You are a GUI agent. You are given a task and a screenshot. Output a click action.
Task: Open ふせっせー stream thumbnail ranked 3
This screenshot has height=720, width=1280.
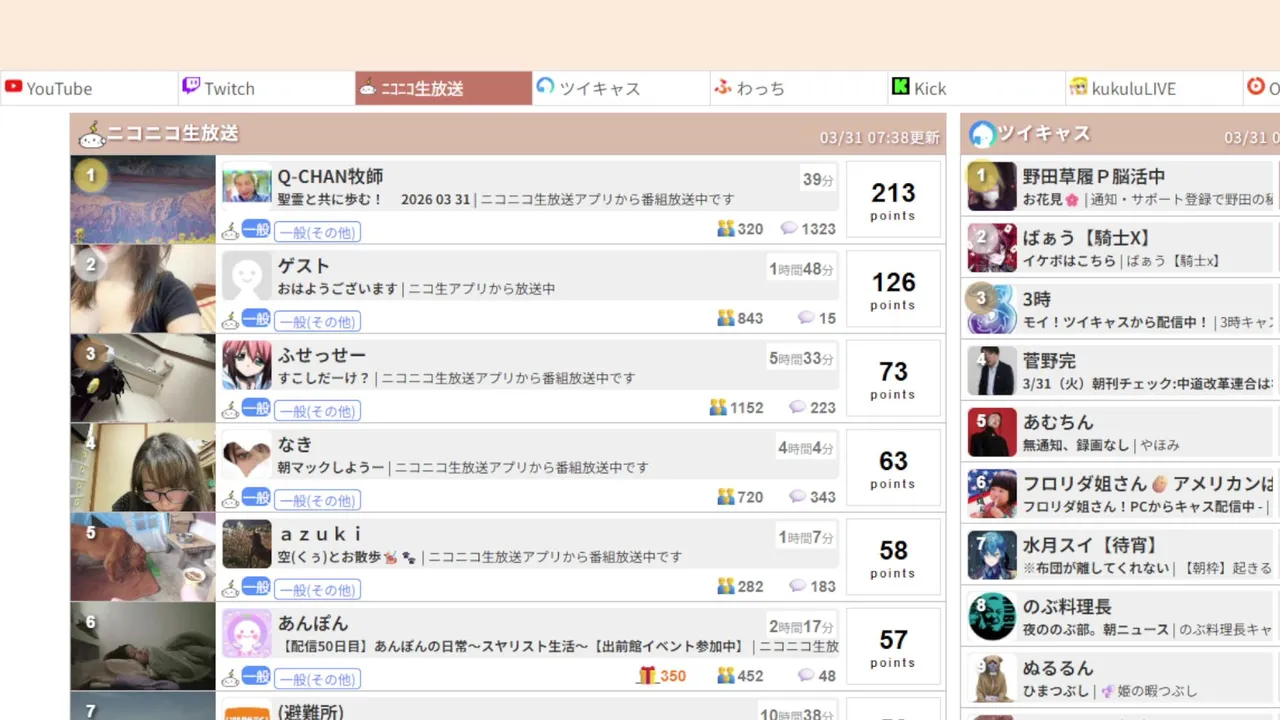[143, 378]
